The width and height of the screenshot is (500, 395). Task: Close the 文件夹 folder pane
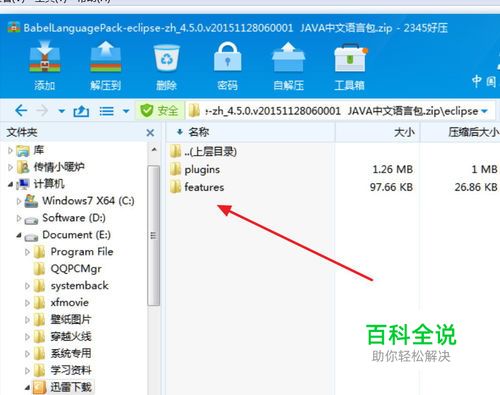click(x=150, y=133)
